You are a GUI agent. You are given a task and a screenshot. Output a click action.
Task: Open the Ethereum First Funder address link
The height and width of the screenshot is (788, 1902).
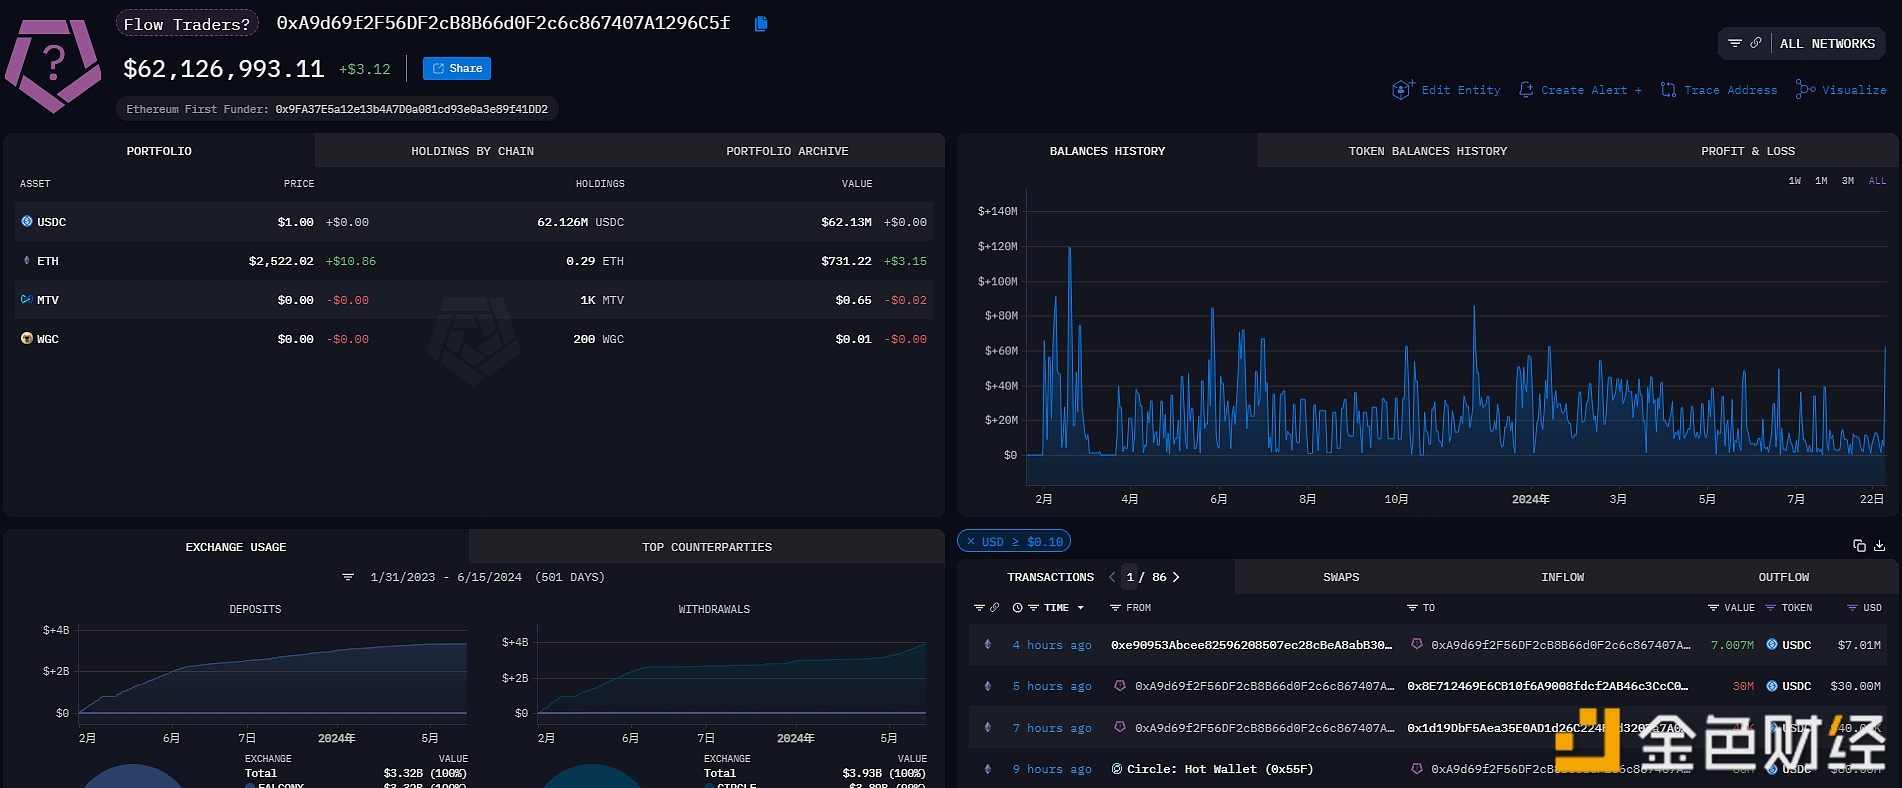(x=412, y=109)
